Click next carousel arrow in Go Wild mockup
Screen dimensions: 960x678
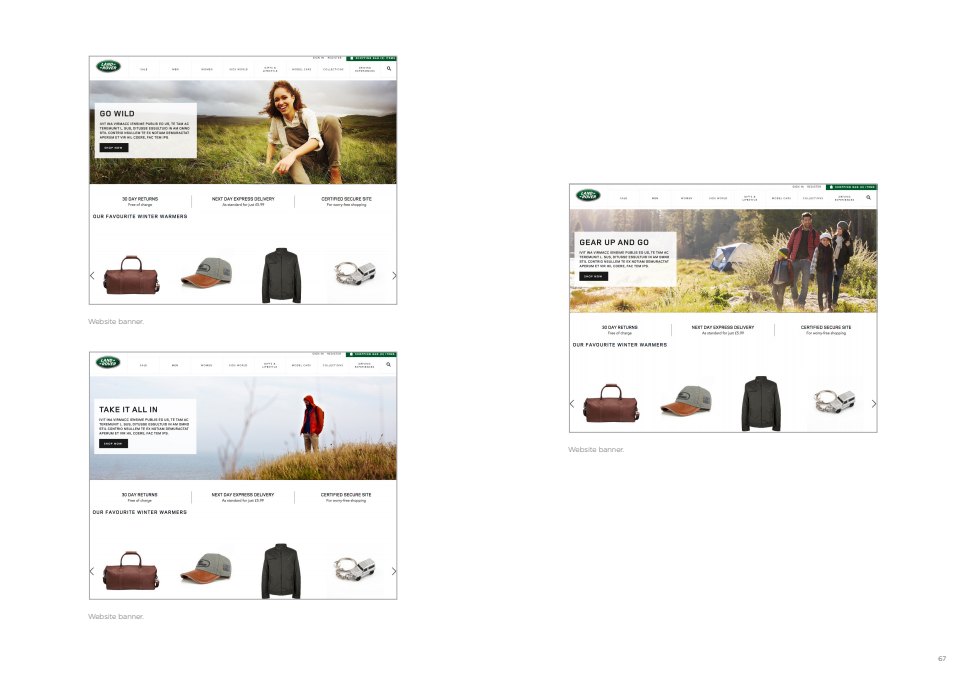[394, 276]
